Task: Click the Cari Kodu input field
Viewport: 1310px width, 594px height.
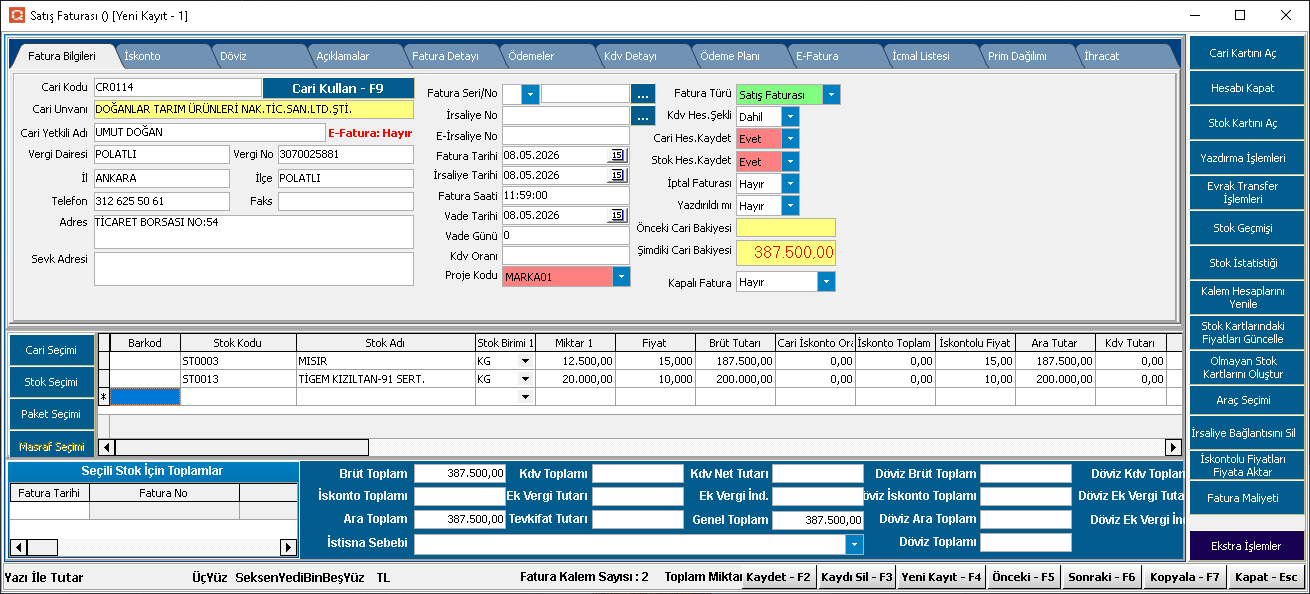Action: (177, 88)
